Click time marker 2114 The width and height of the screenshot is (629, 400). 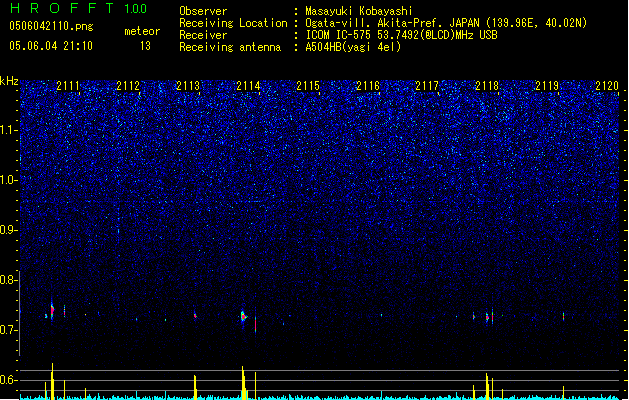248,86
